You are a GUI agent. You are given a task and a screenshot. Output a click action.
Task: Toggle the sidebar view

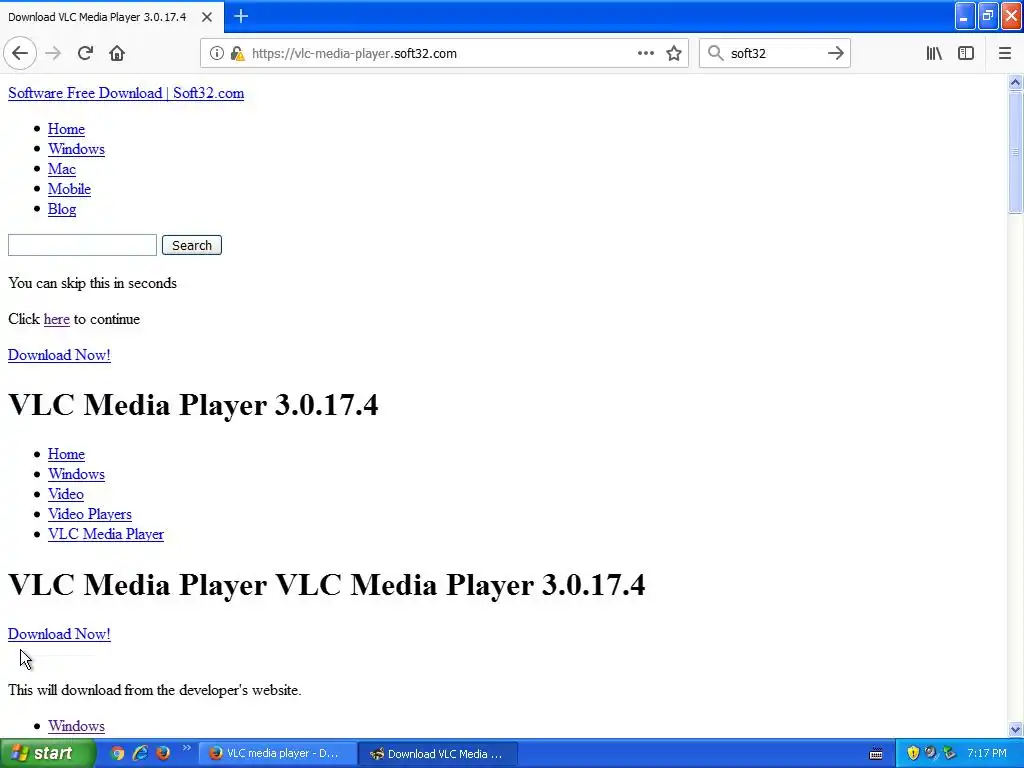(x=966, y=54)
